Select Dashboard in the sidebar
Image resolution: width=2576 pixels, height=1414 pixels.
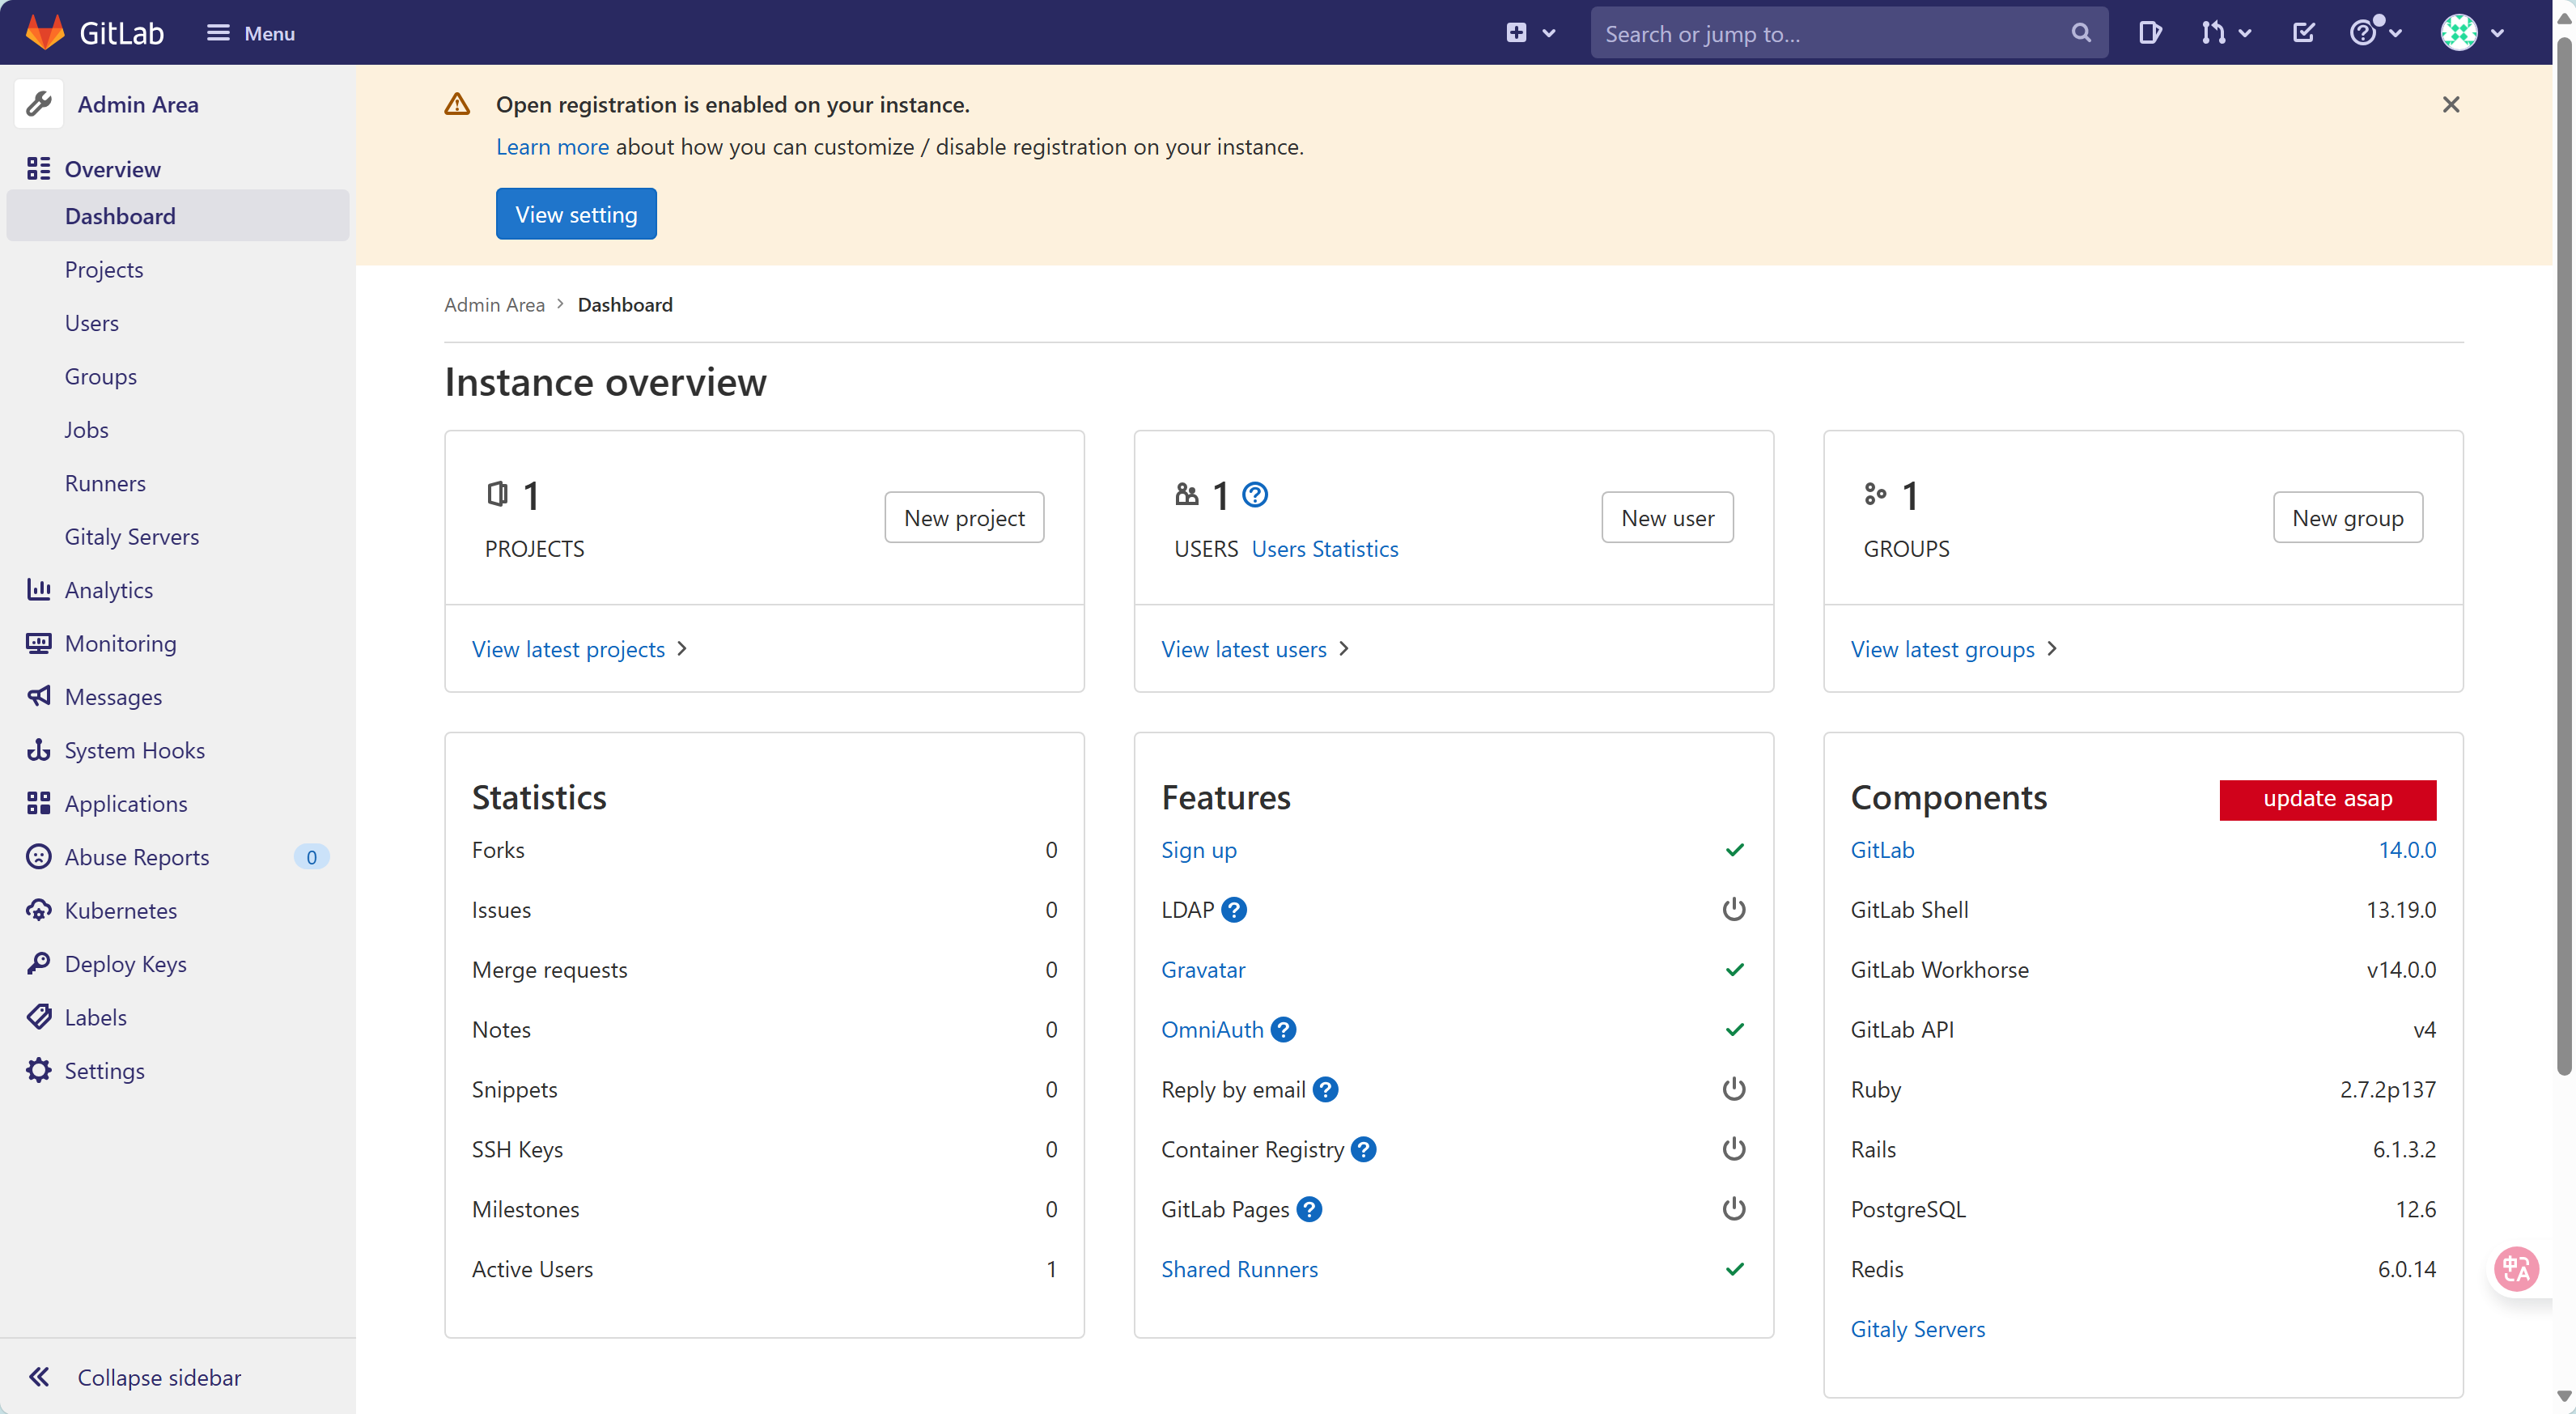[178, 216]
